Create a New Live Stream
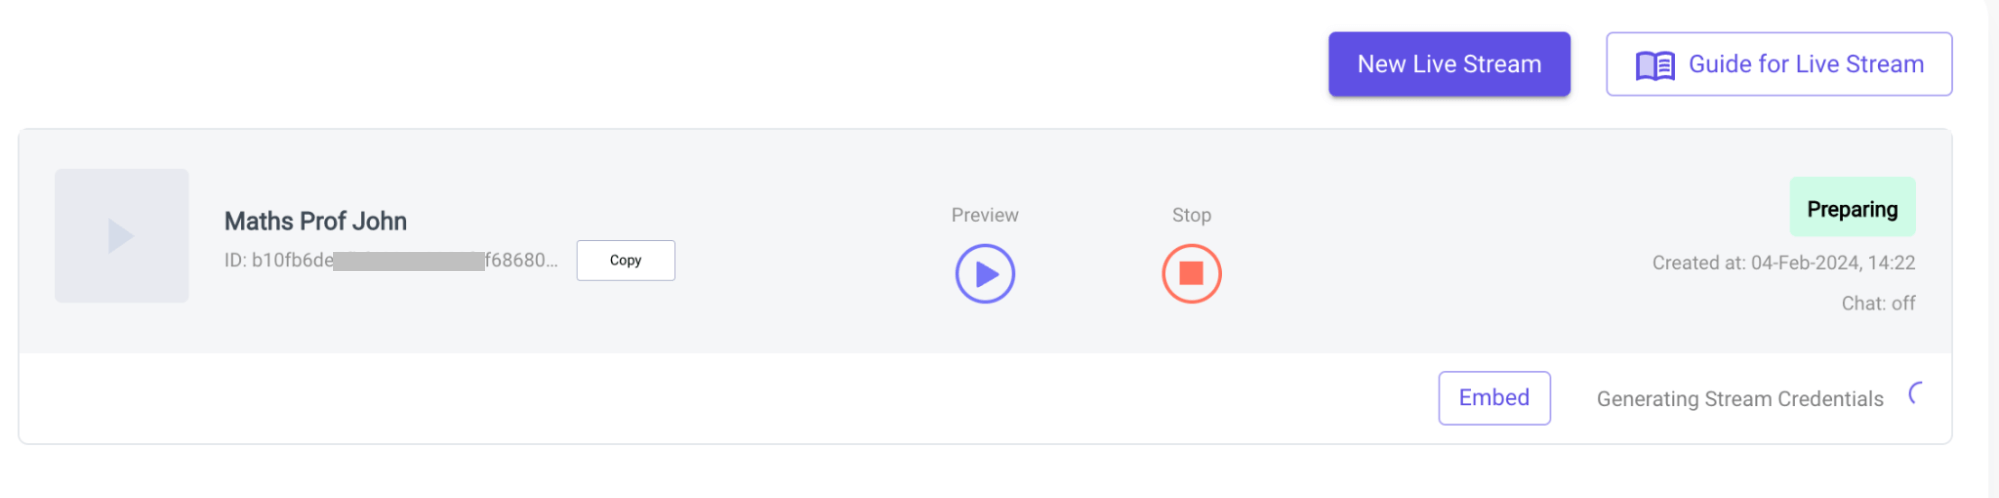Screen dimensions: 1999x498 (x=1449, y=64)
